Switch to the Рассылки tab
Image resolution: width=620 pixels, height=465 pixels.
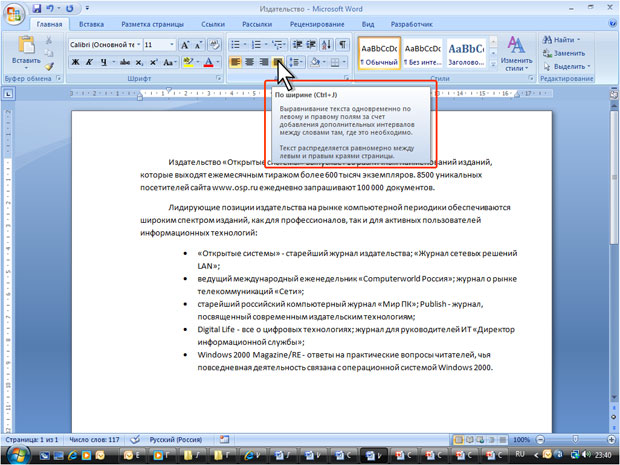point(257,24)
